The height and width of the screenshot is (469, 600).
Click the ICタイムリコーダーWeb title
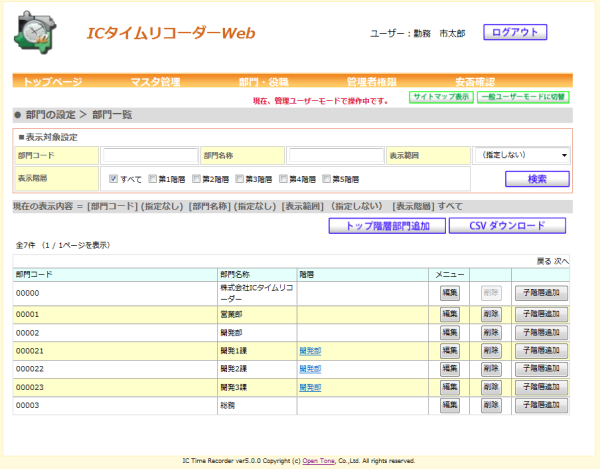pos(171,33)
